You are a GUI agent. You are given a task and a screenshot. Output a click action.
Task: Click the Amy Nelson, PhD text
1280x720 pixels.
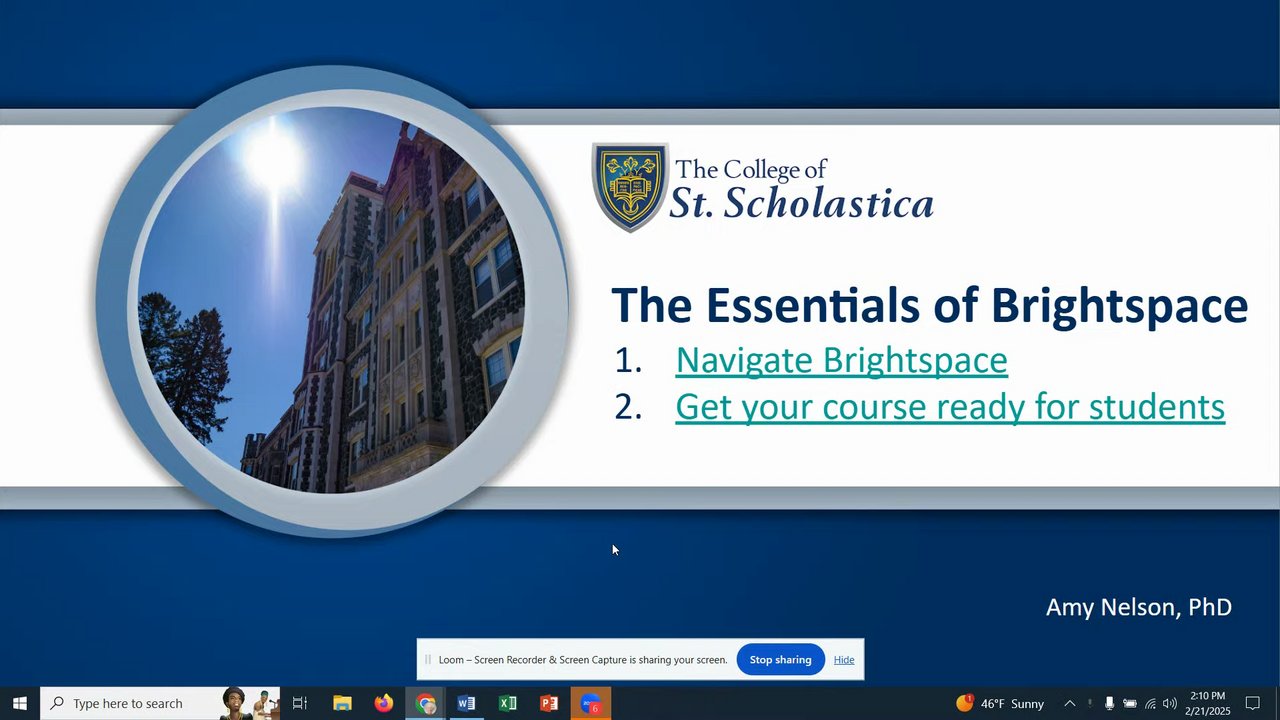1139,607
